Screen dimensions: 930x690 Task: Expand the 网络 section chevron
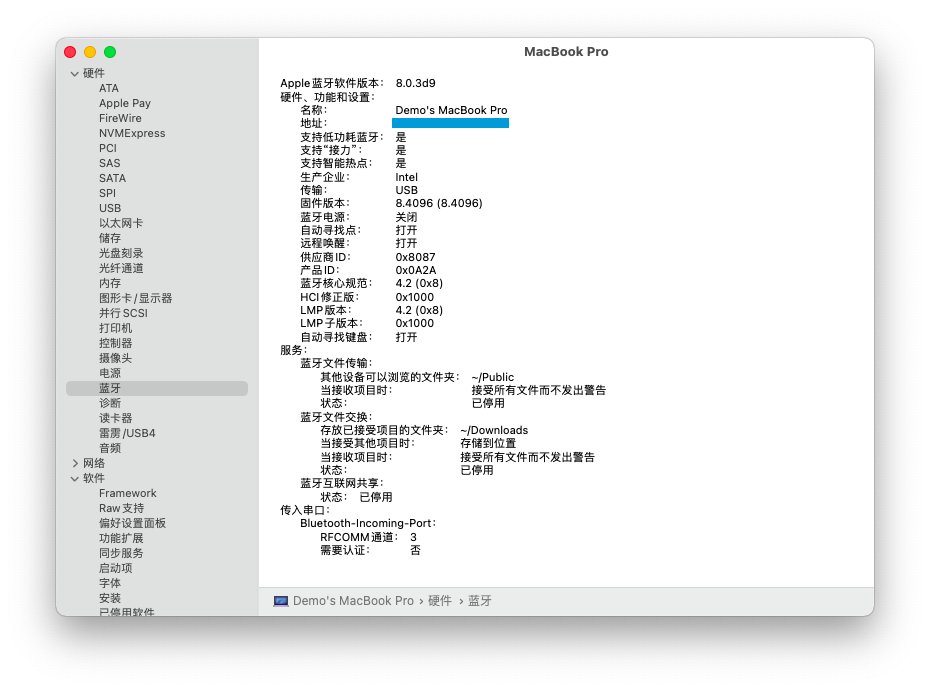(x=75, y=463)
